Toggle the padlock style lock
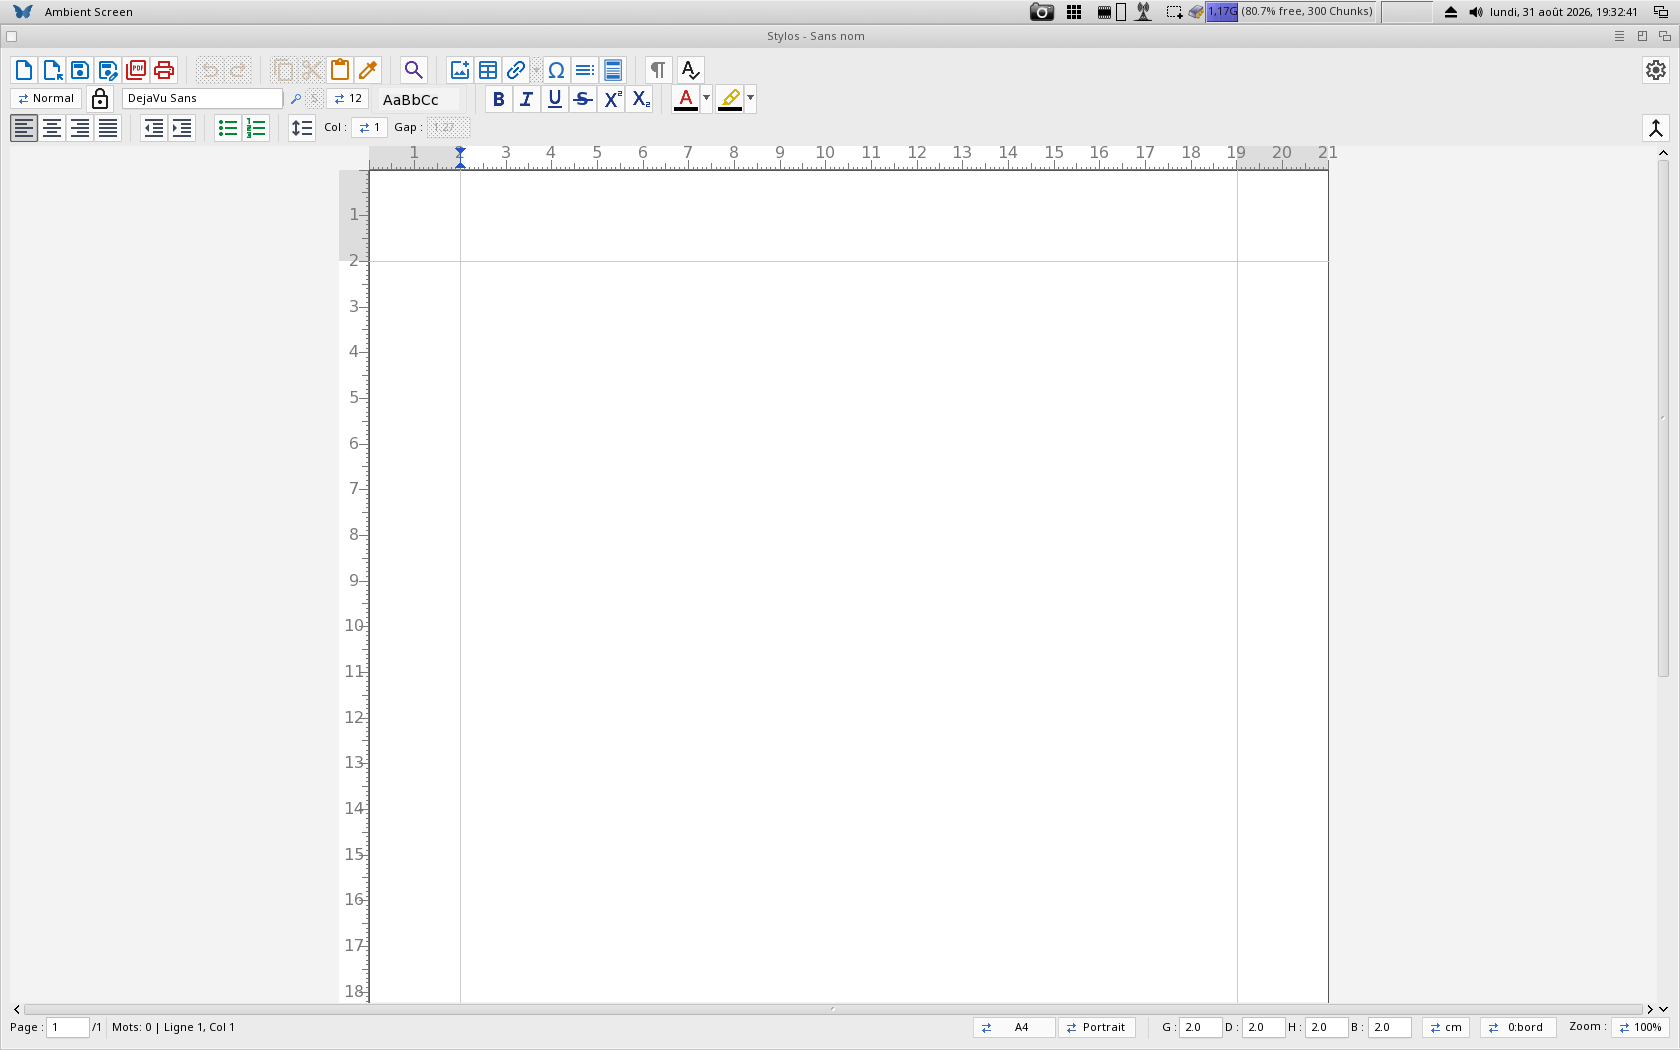This screenshot has width=1680, height=1050. click(x=100, y=99)
